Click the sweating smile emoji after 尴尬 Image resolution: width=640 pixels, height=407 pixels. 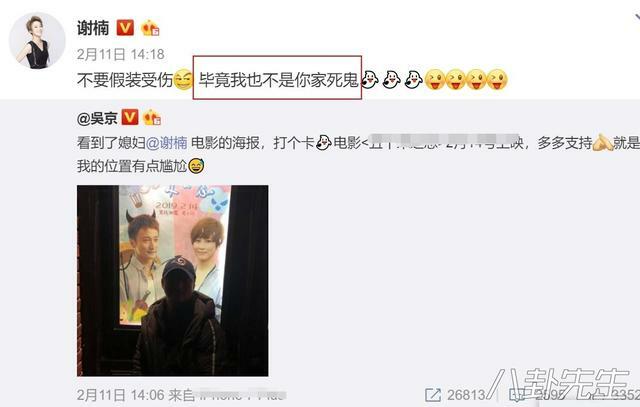coord(196,166)
